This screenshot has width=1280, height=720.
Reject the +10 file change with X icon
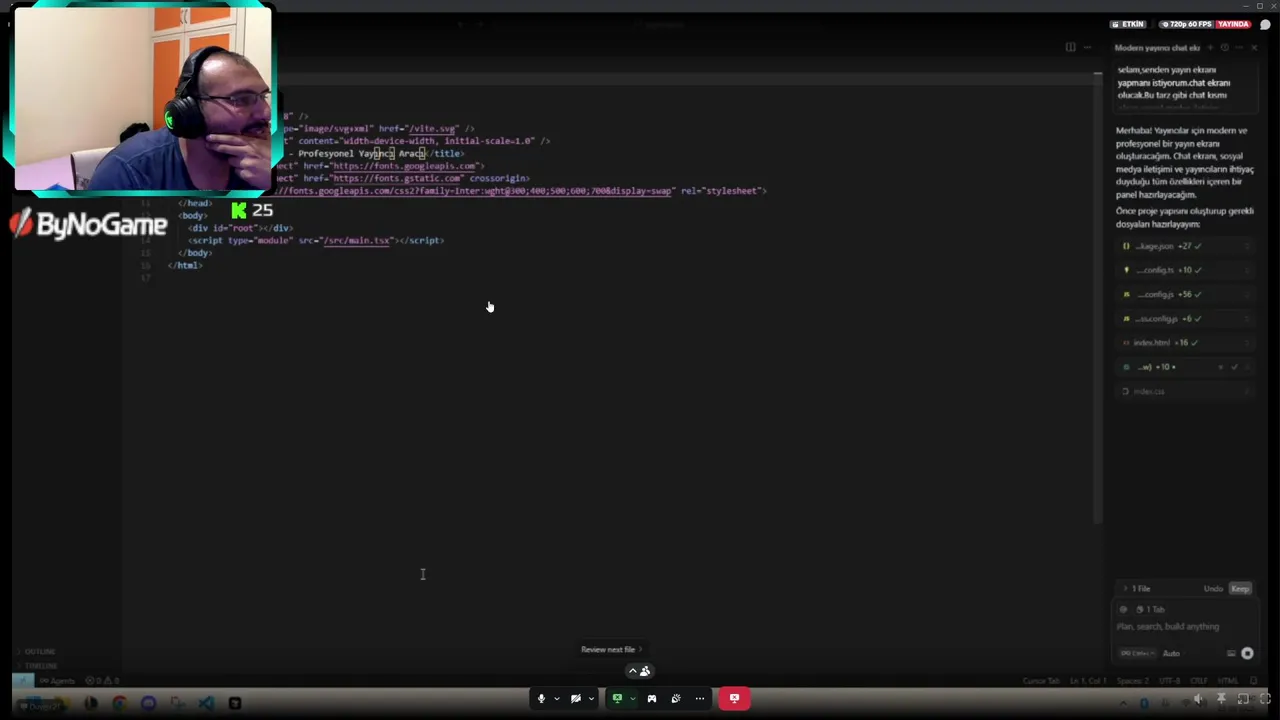pos(1220,367)
